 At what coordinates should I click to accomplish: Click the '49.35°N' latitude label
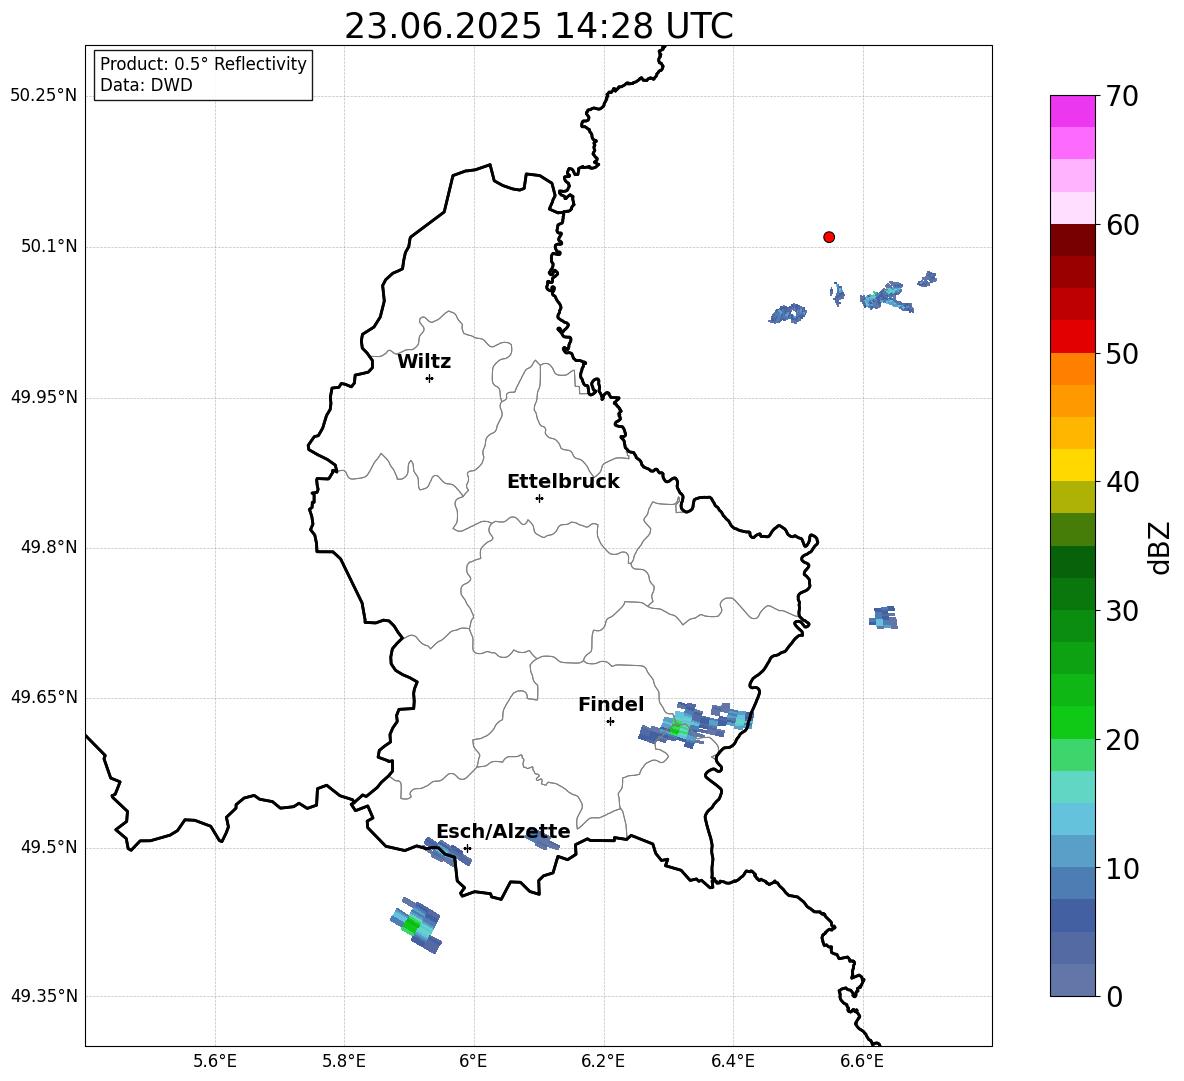[44, 996]
